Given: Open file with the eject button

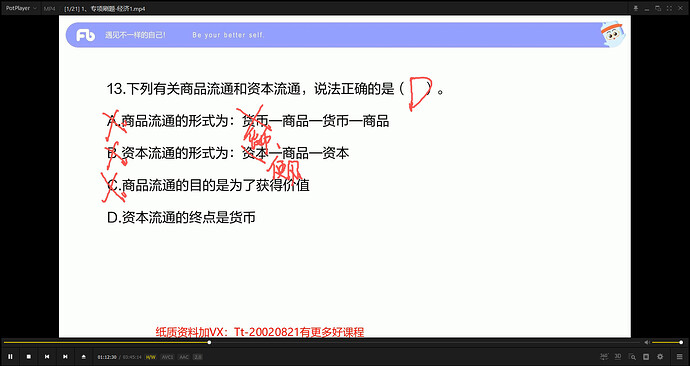Looking at the screenshot, I should point(84,357).
